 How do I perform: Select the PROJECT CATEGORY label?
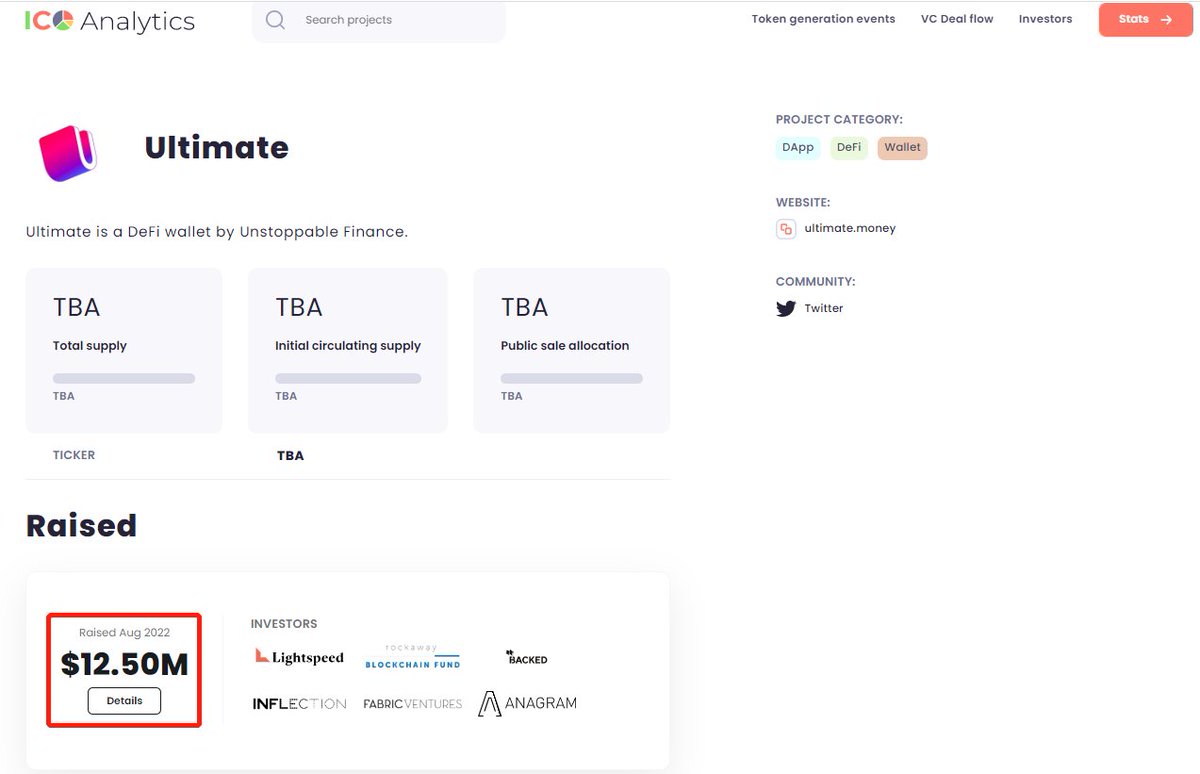[839, 120]
